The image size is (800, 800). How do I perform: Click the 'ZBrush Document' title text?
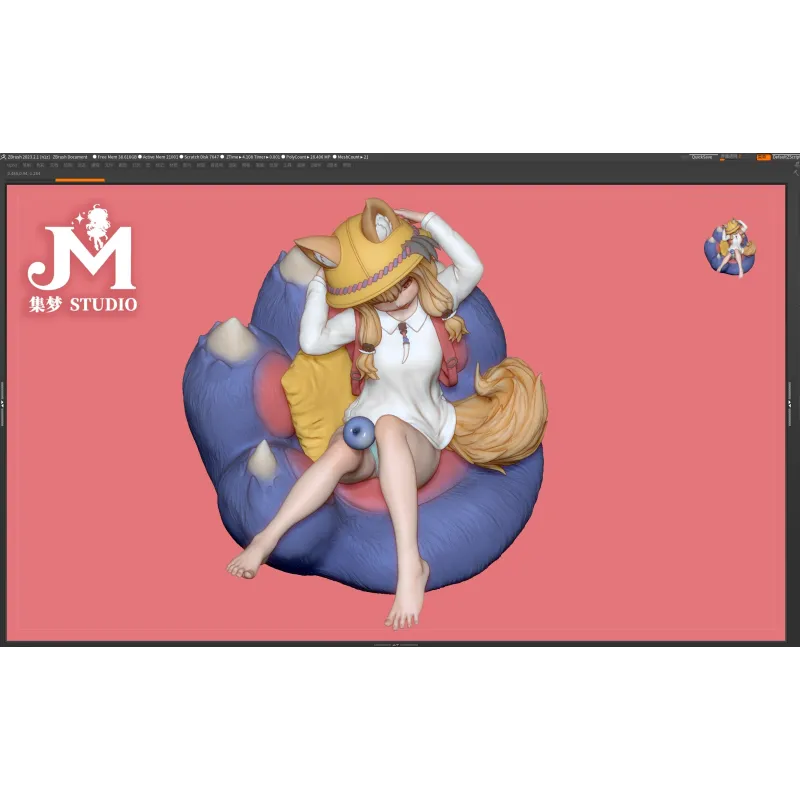(x=70, y=157)
